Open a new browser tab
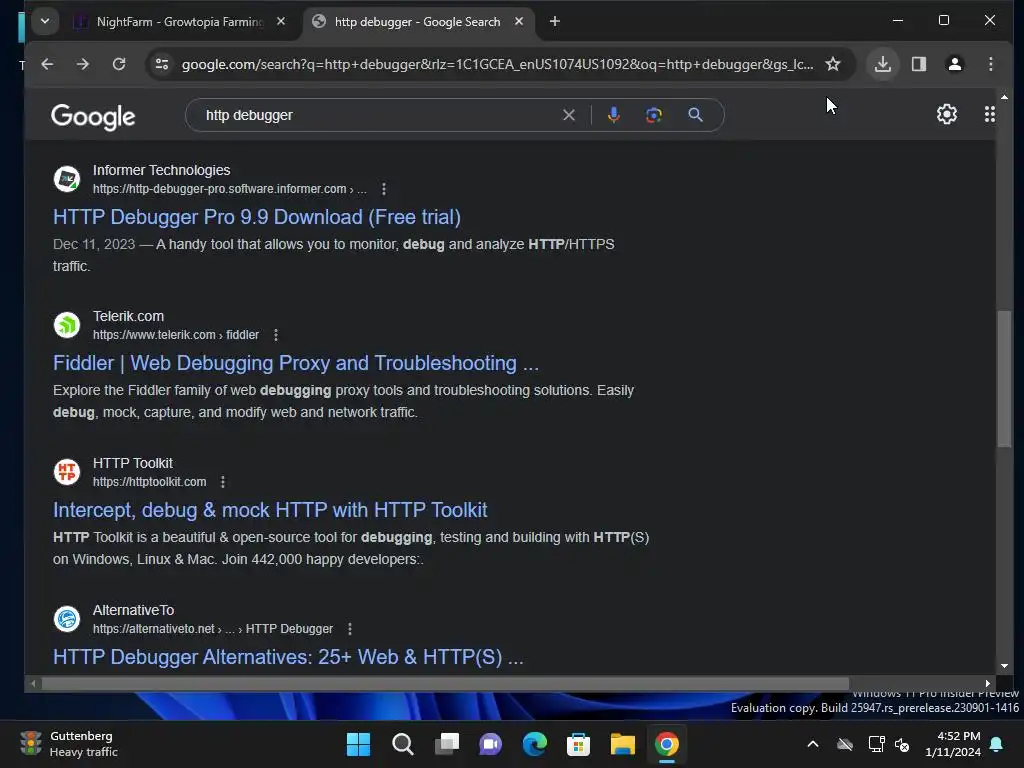Screen dimensions: 1024x768 (554, 22)
